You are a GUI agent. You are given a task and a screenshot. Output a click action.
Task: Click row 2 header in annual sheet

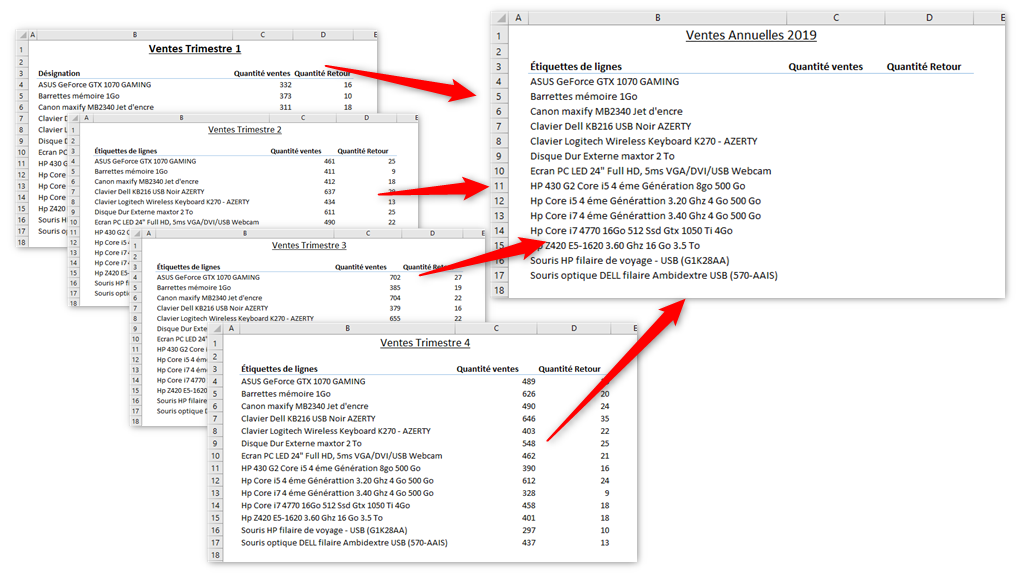coord(499,51)
